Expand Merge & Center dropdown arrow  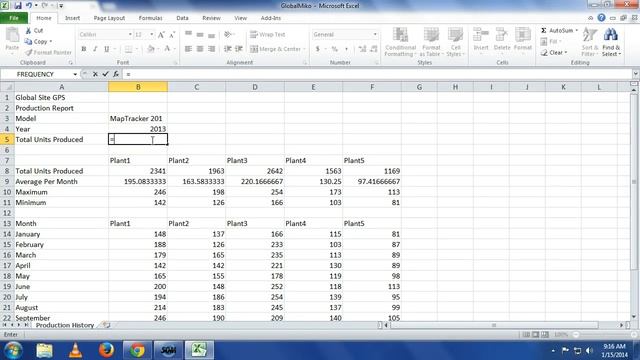click(304, 49)
